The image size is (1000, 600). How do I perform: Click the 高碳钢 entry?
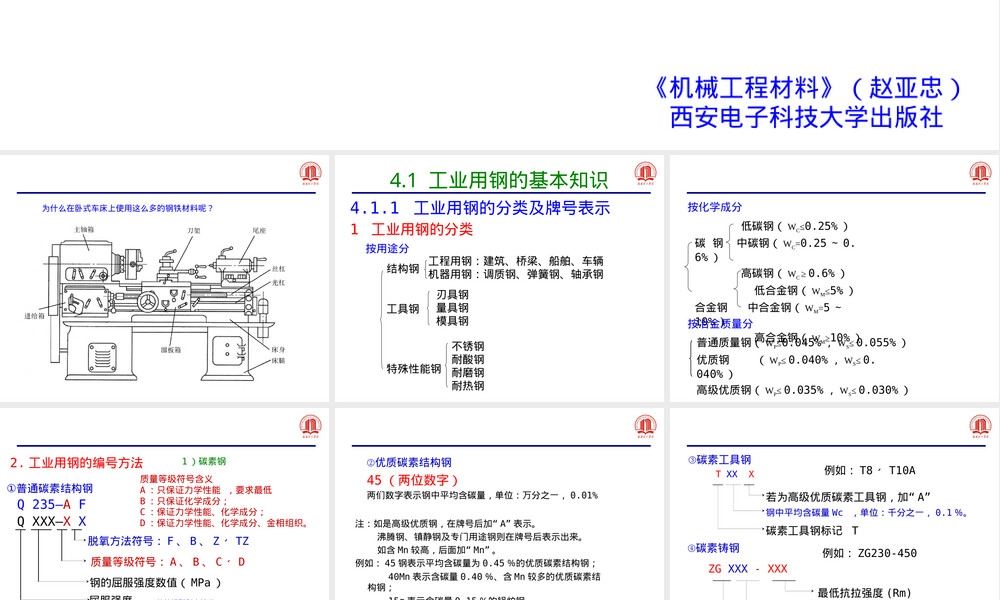793,274
